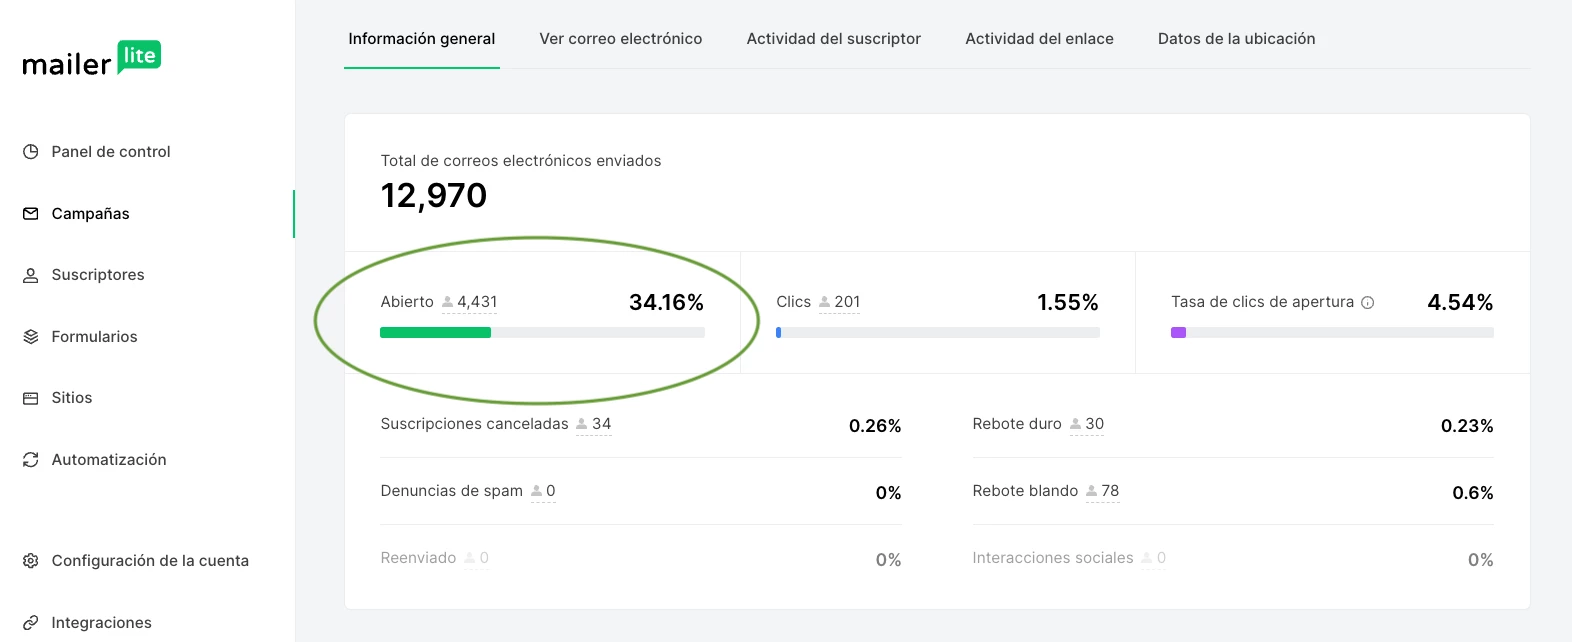Click the Integraciones link icon
The width and height of the screenshot is (1572, 642).
31,623
